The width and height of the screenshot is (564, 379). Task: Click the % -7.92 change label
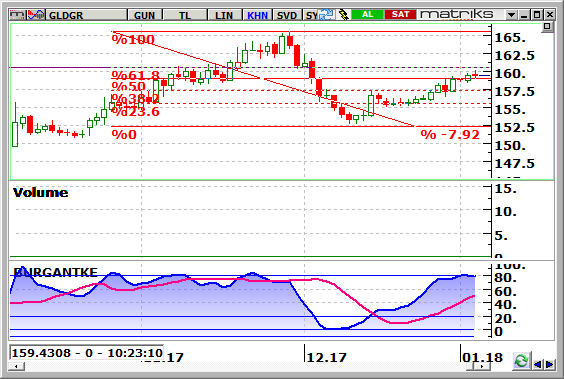[450, 134]
